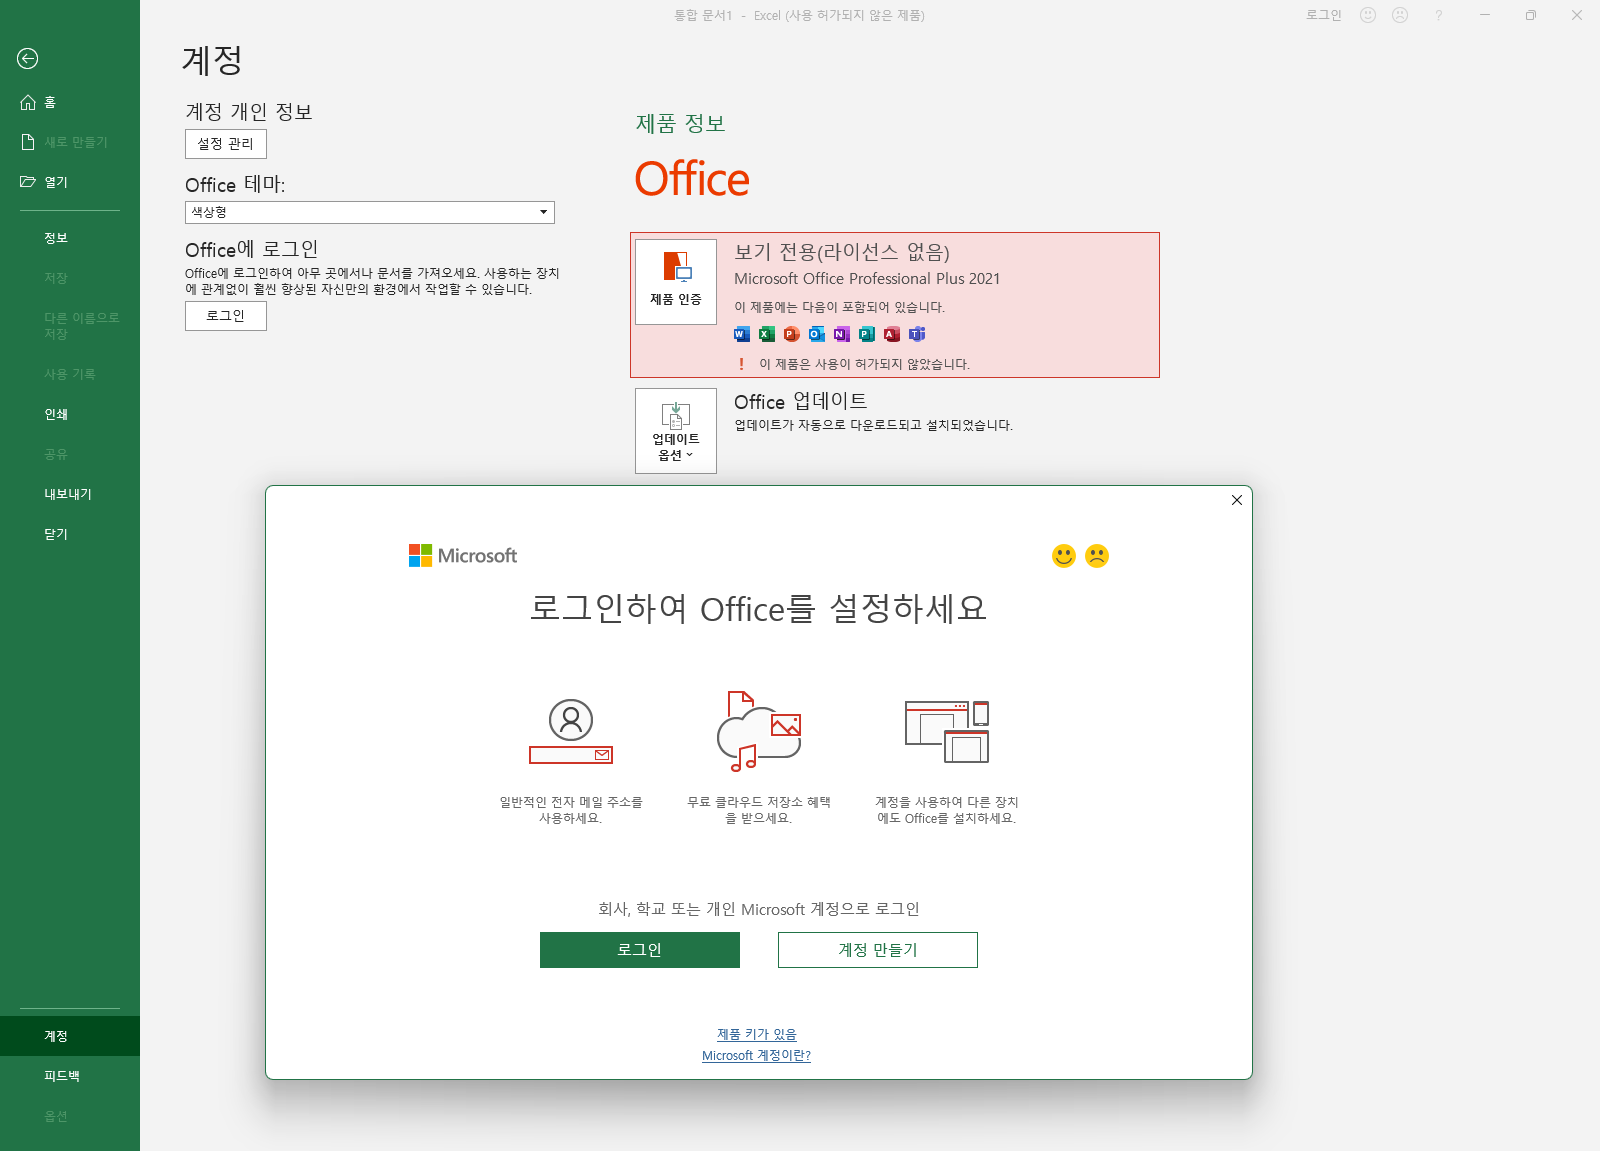Image resolution: width=1600 pixels, height=1151 pixels.
Task: Click the 'Office 업데이트' heading
Action: [x=801, y=401]
